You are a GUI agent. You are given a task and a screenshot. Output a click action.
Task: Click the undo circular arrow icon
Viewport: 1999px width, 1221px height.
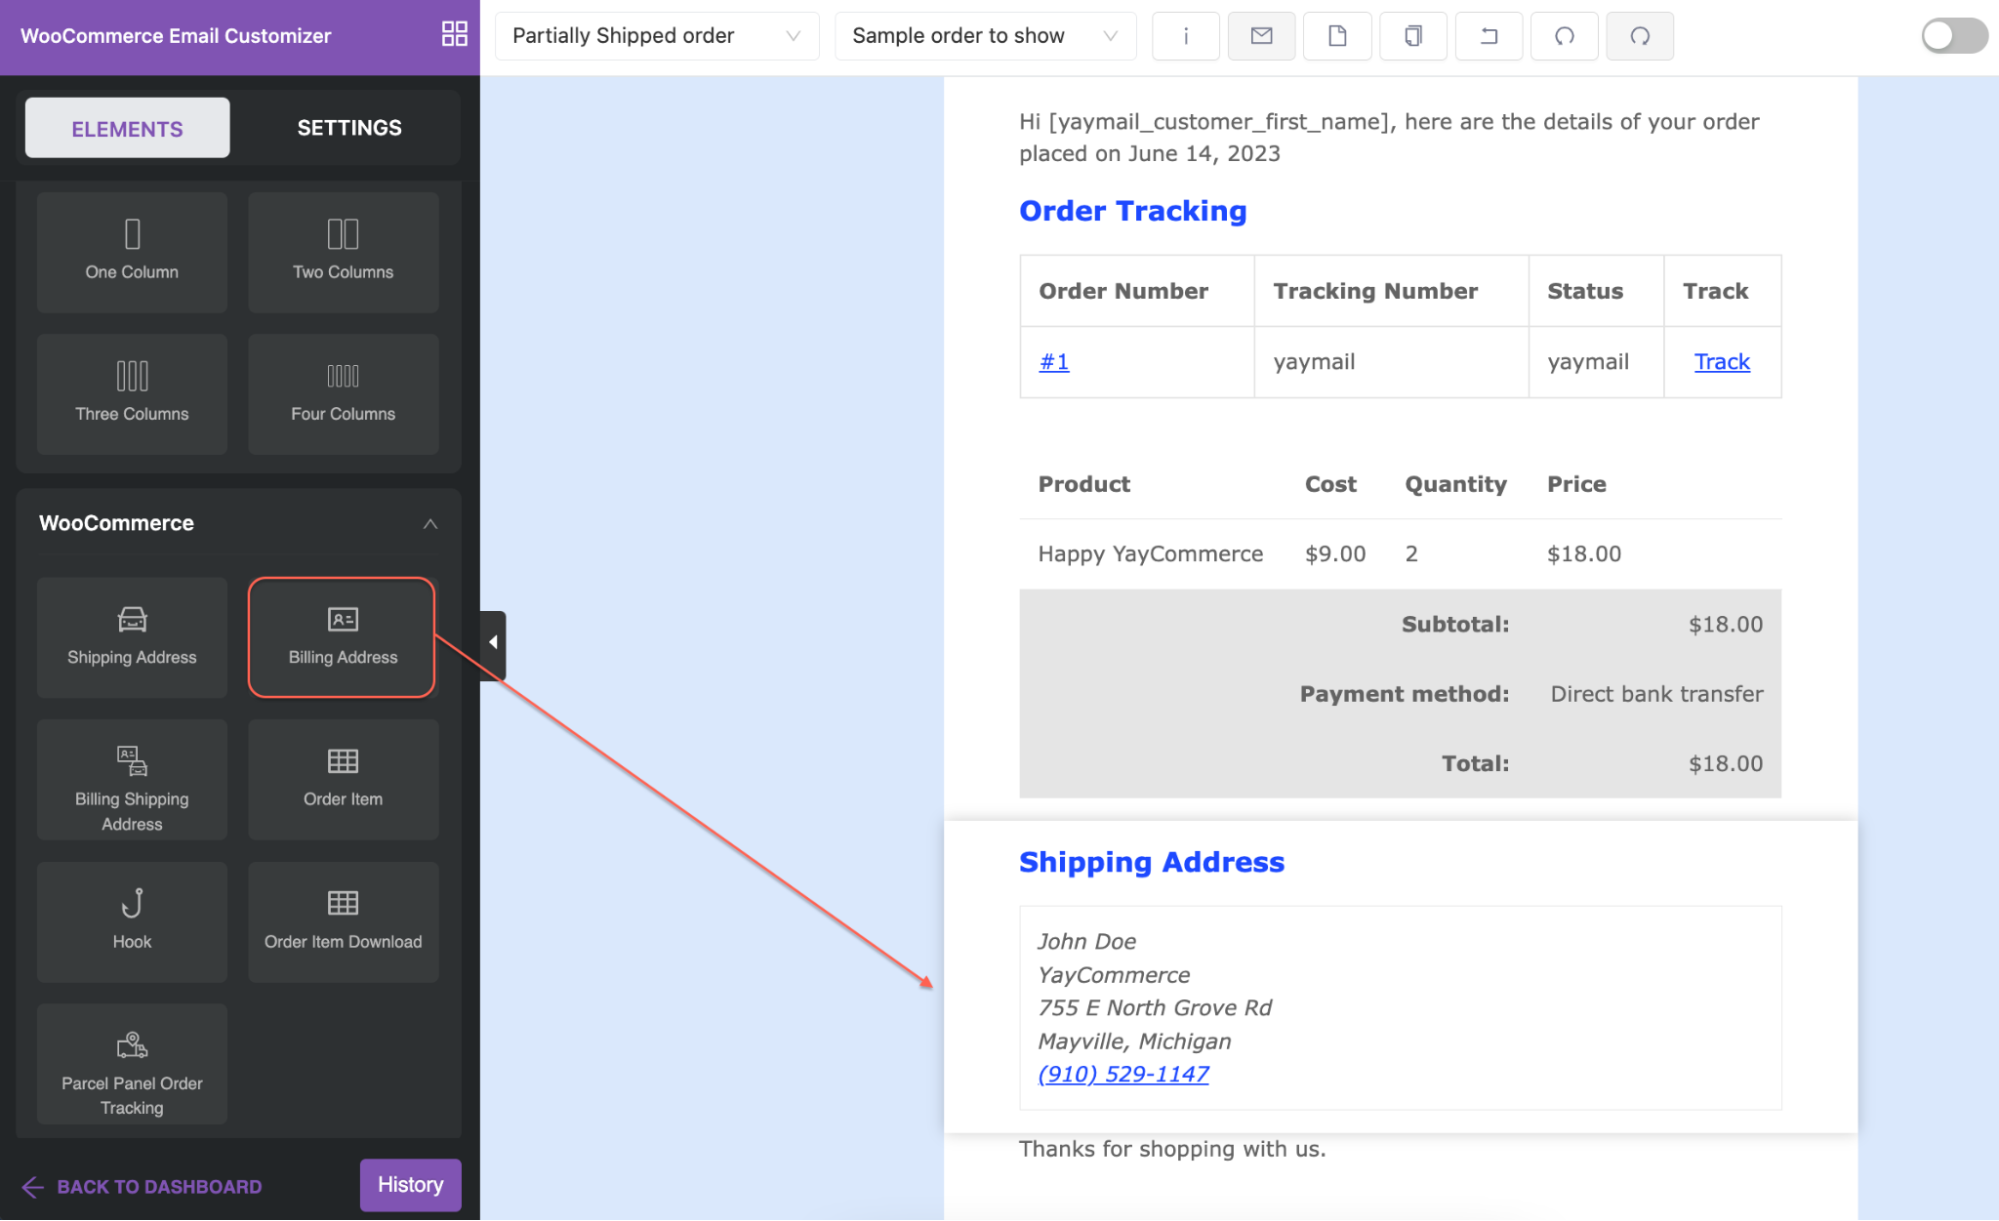[x=1564, y=36]
